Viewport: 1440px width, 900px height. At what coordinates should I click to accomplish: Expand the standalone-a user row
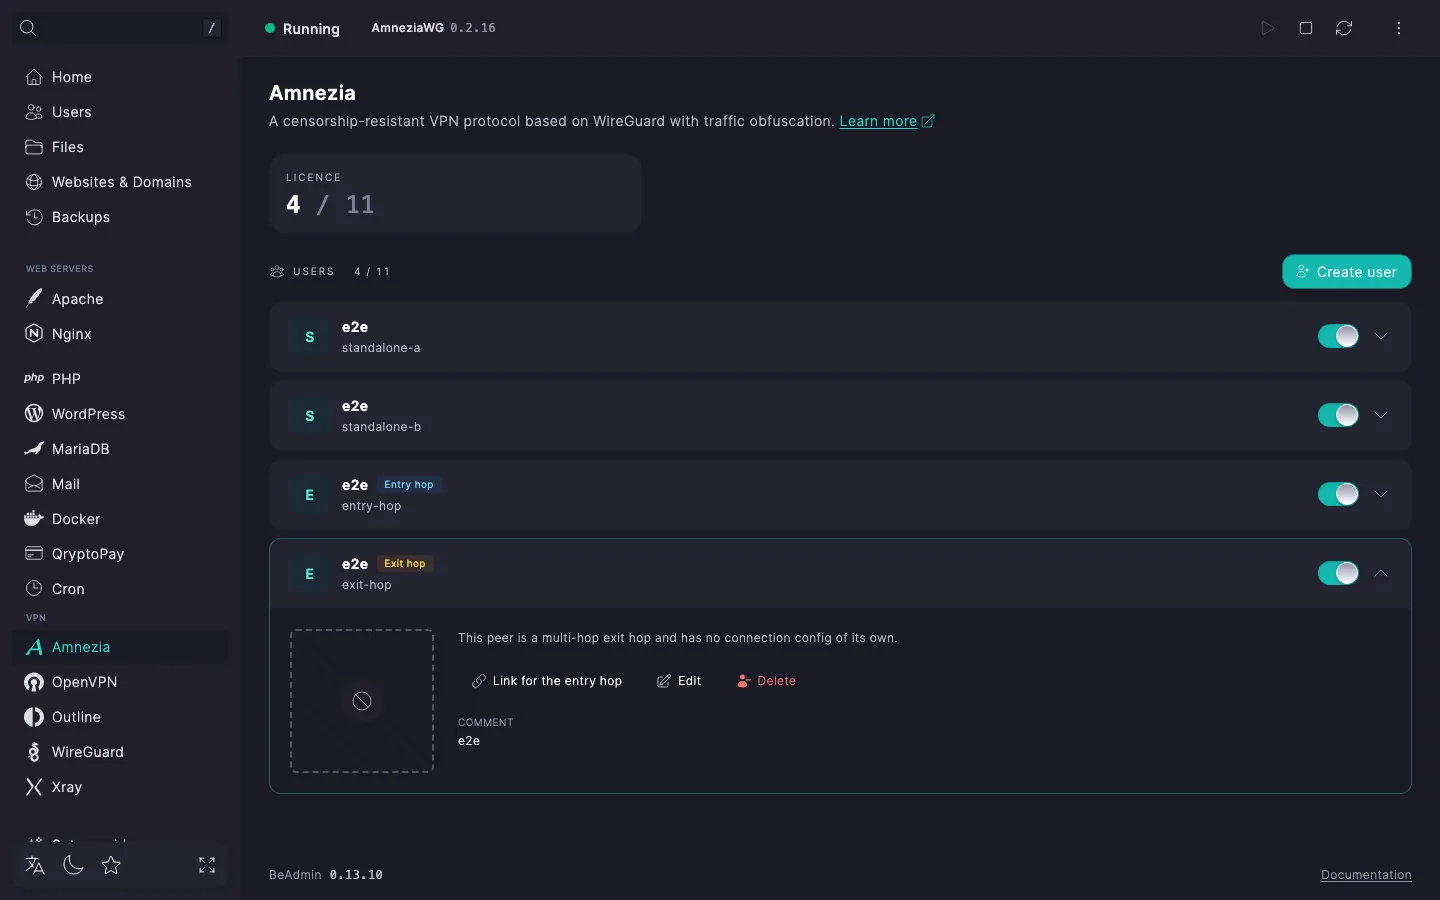click(1381, 336)
